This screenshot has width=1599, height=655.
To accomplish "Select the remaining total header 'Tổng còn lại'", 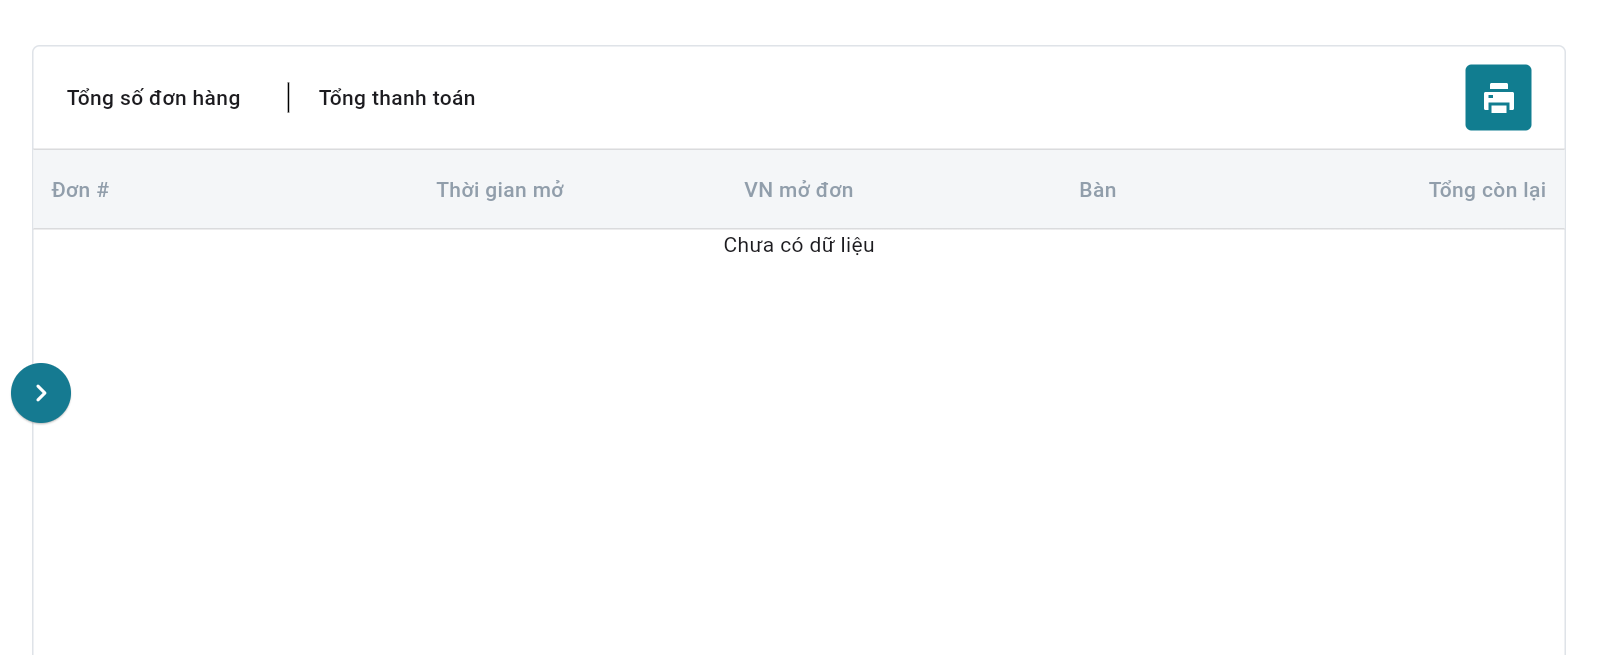I will coord(1487,190).
